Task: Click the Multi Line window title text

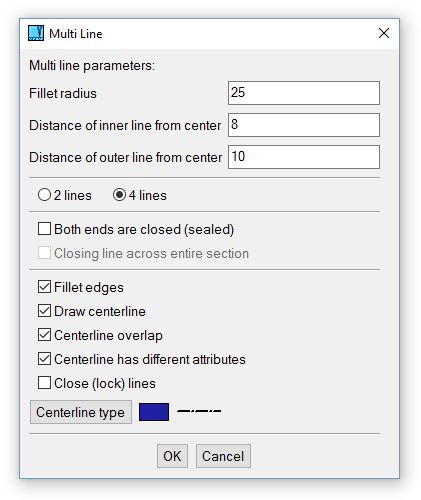Action: pos(76,34)
